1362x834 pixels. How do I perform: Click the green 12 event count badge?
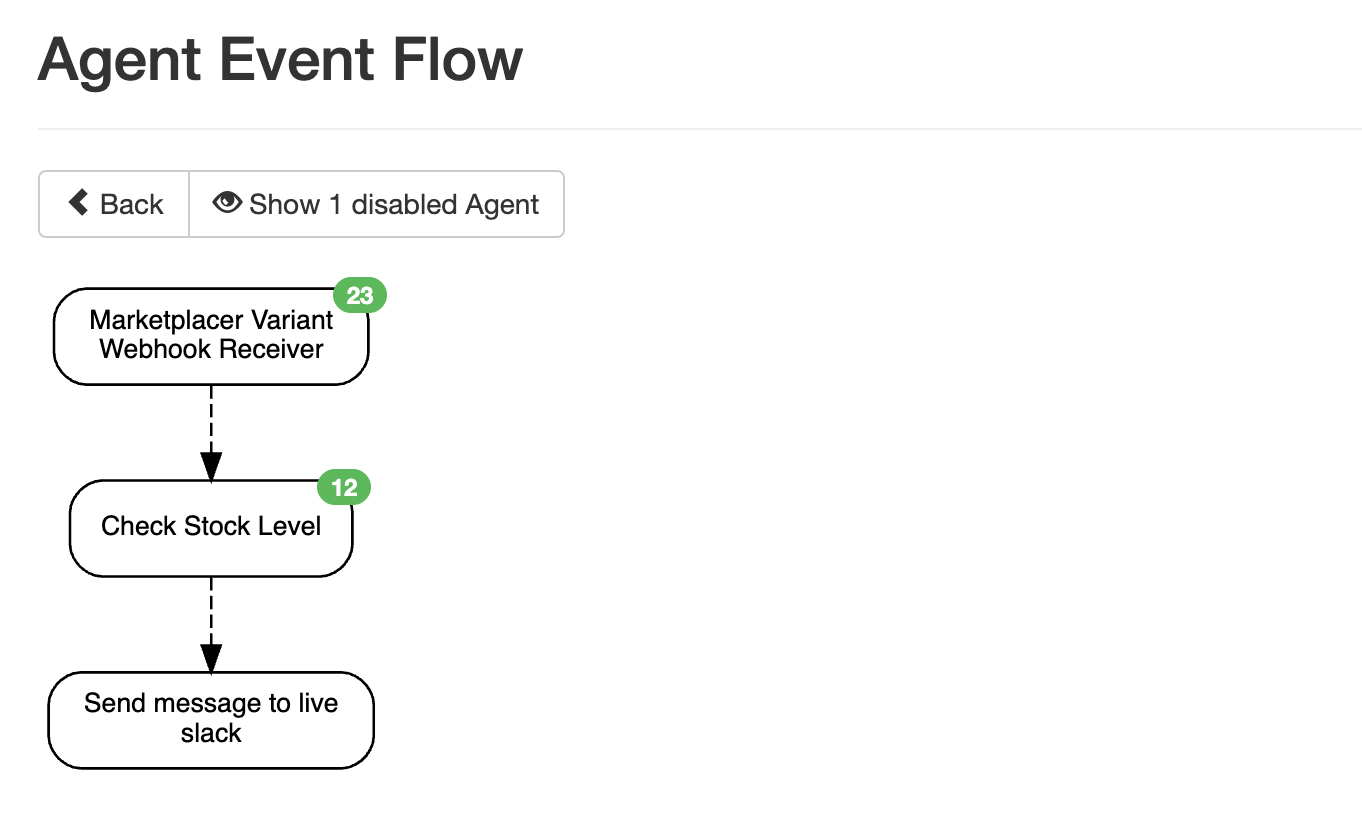pyautogui.click(x=344, y=488)
